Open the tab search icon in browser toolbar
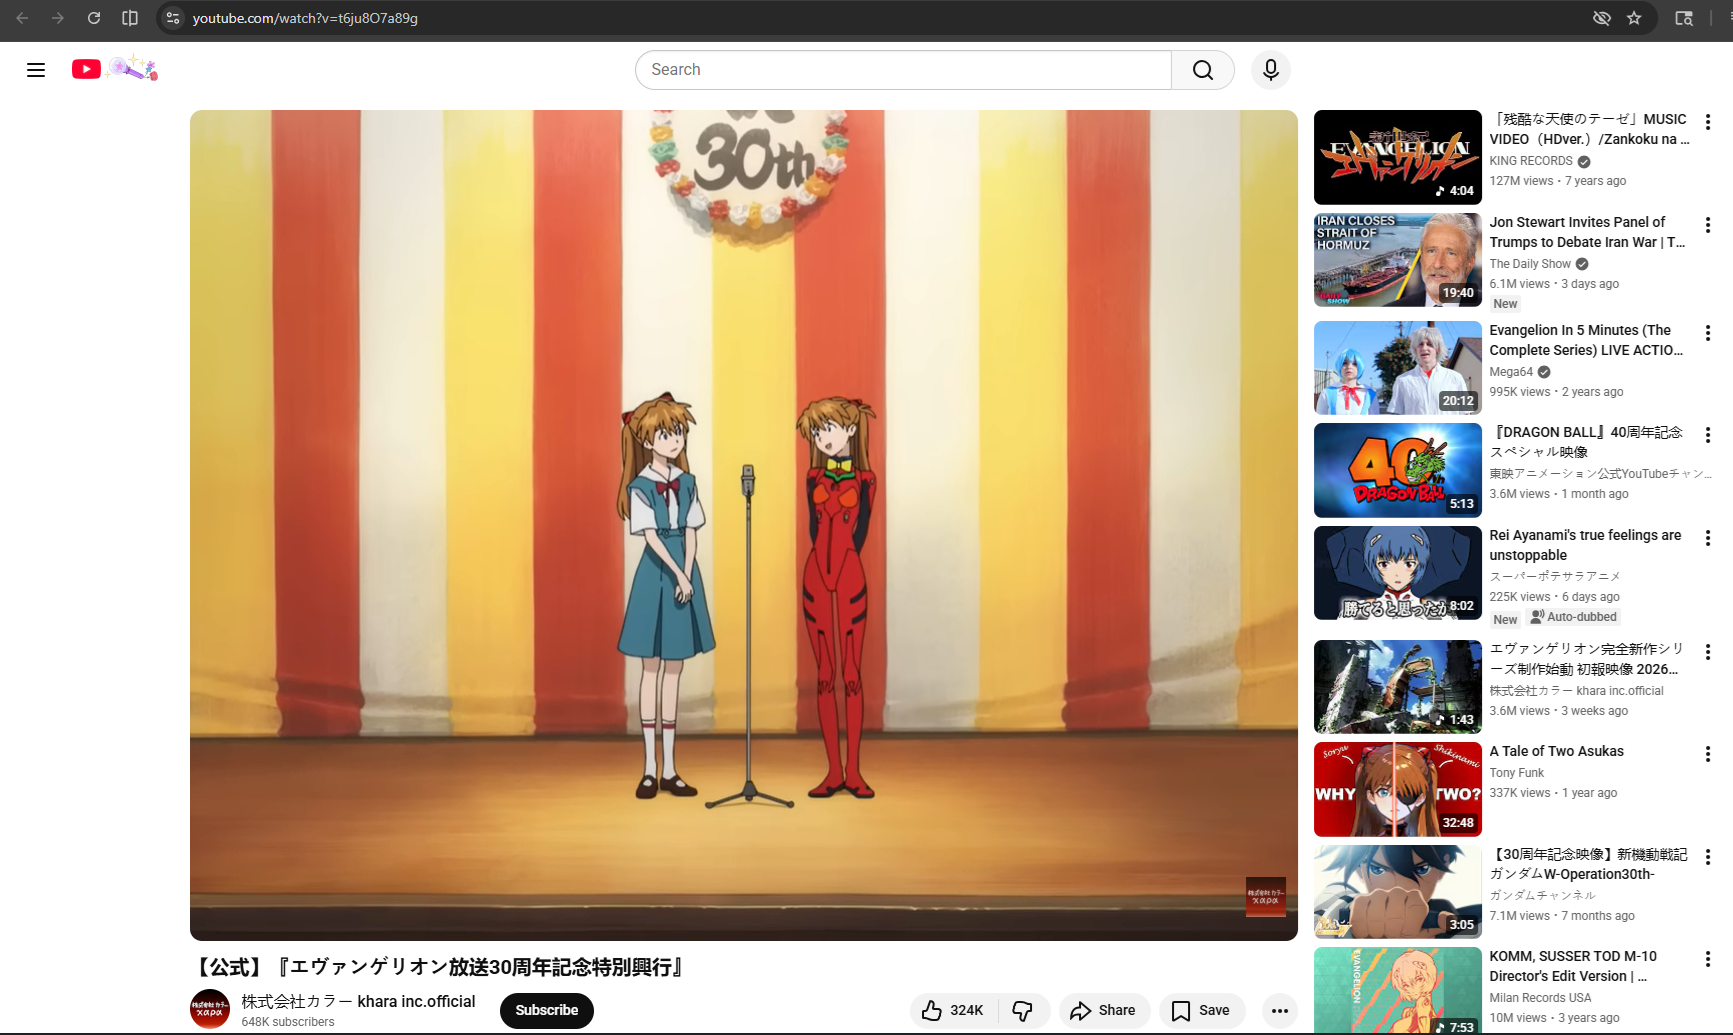Image resolution: width=1733 pixels, height=1035 pixels. 1684,18
